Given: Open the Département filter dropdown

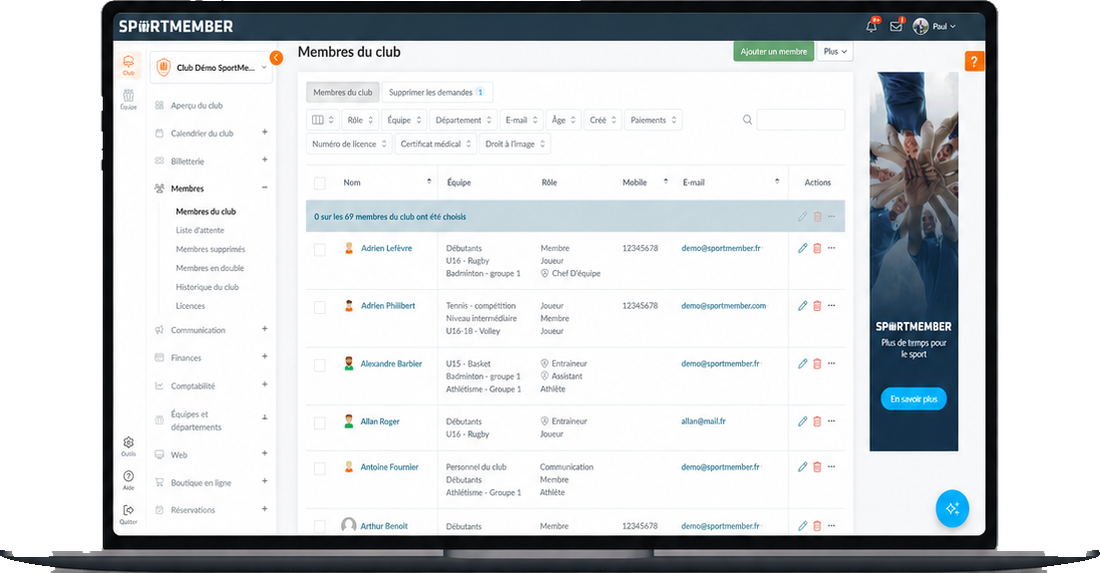Looking at the screenshot, I should click(463, 120).
